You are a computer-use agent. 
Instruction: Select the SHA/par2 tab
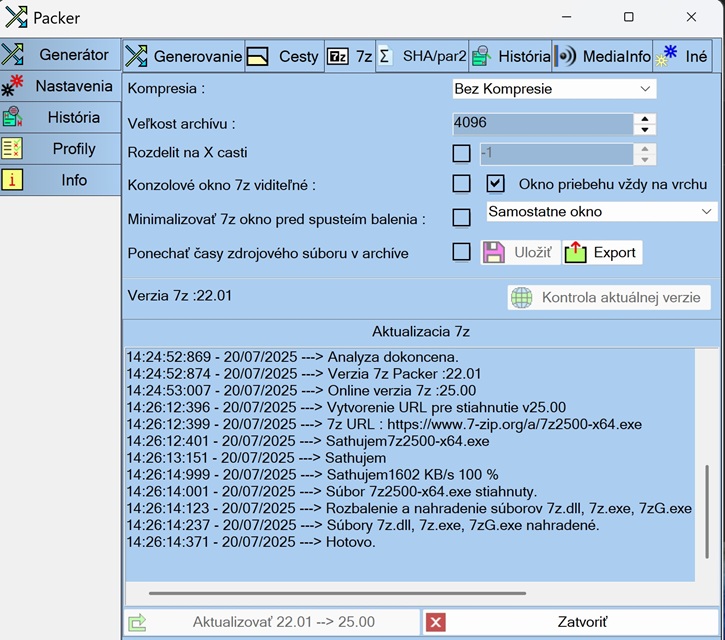[422, 56]
